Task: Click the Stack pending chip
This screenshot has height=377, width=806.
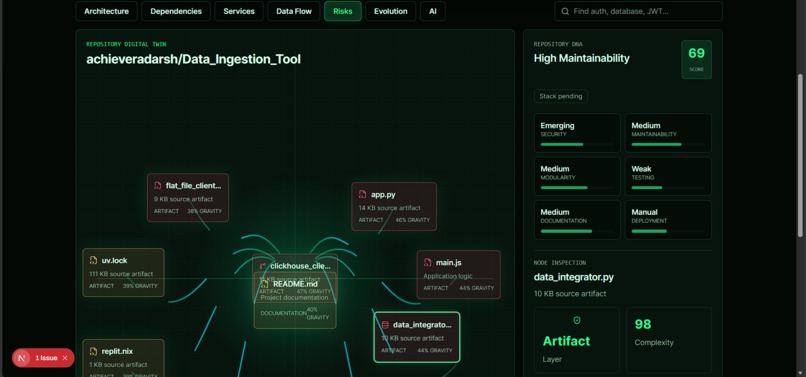Action: tap(561, 96)
